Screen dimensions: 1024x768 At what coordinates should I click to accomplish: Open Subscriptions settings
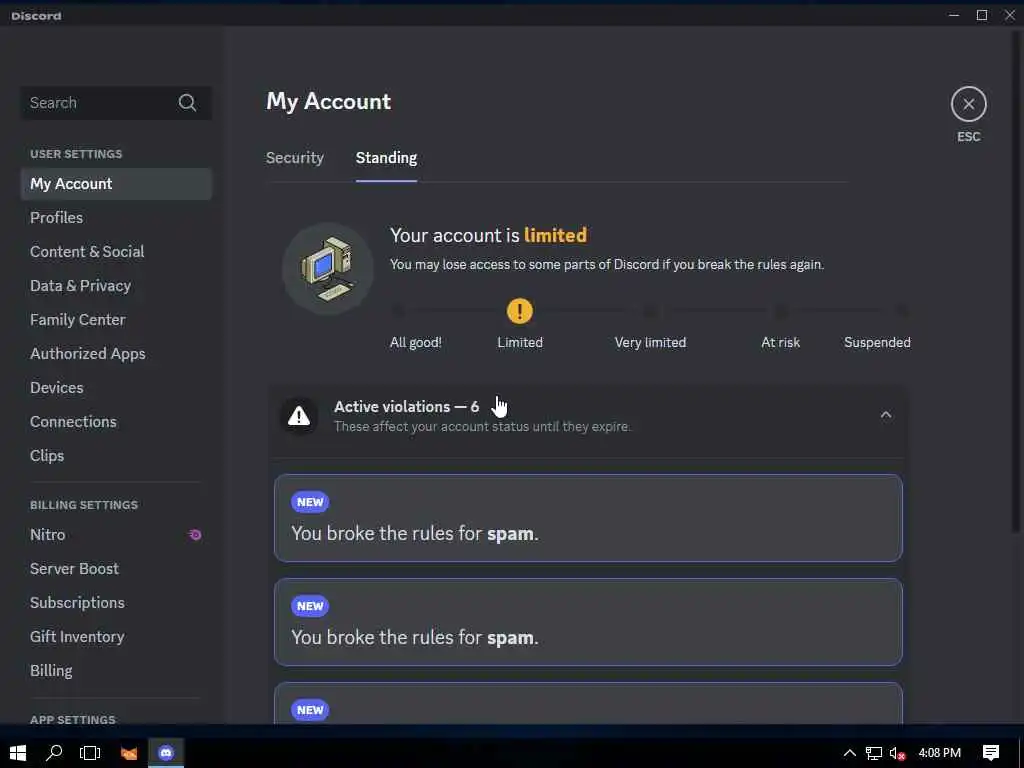click(116, 603)
